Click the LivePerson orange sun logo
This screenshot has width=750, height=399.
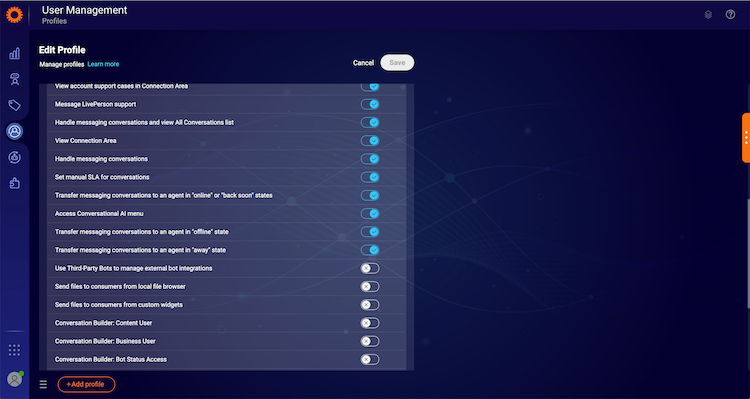(14, 15)
